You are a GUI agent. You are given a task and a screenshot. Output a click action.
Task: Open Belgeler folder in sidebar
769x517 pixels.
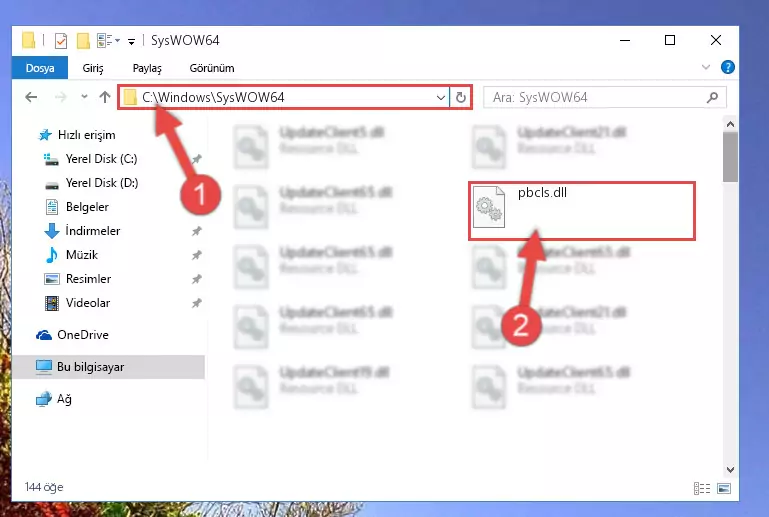point(87,207)
